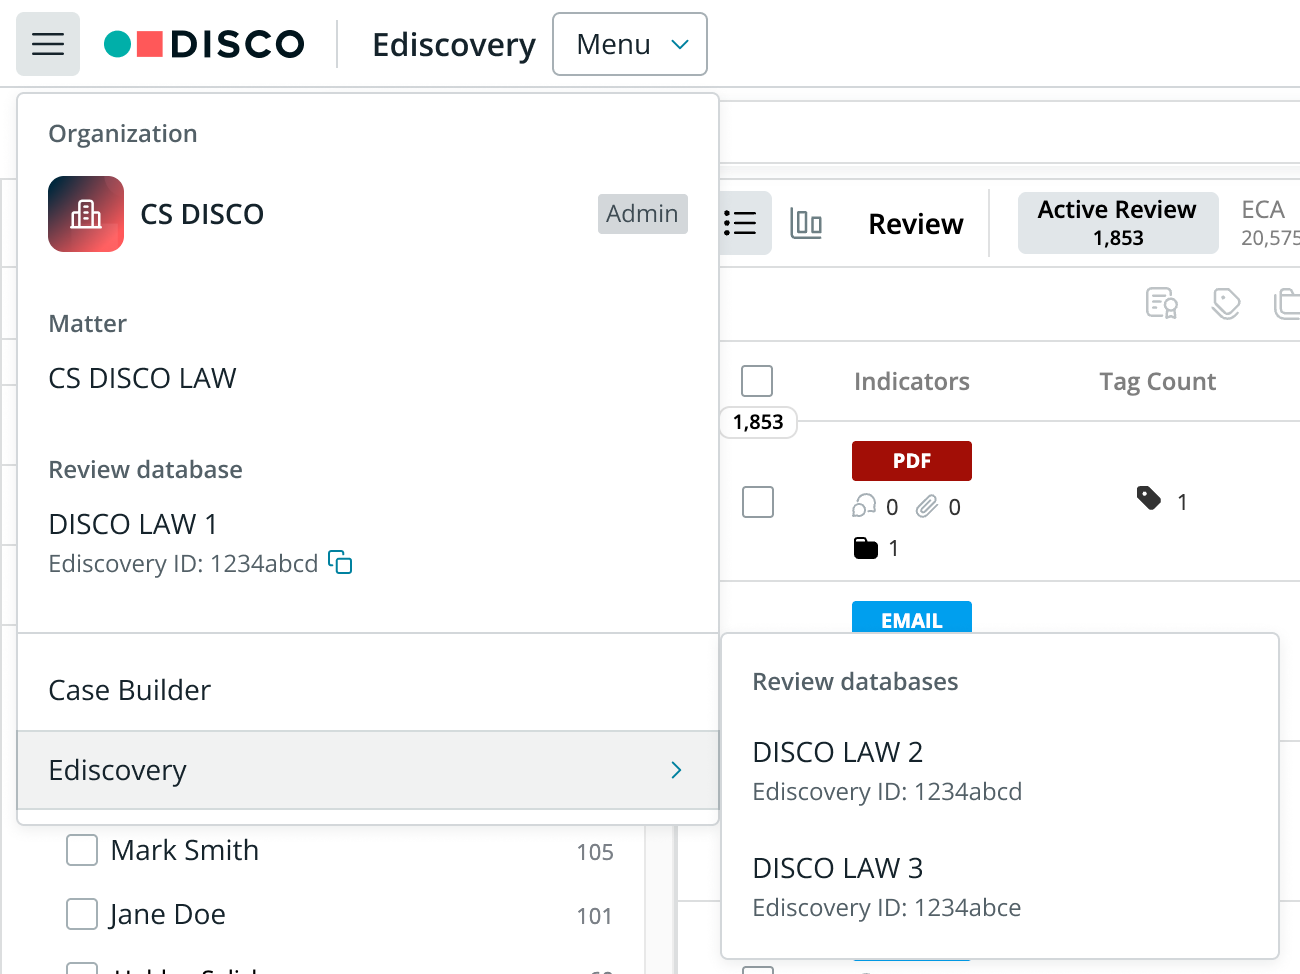Click the Mark Smith count 105

(595, 852)
